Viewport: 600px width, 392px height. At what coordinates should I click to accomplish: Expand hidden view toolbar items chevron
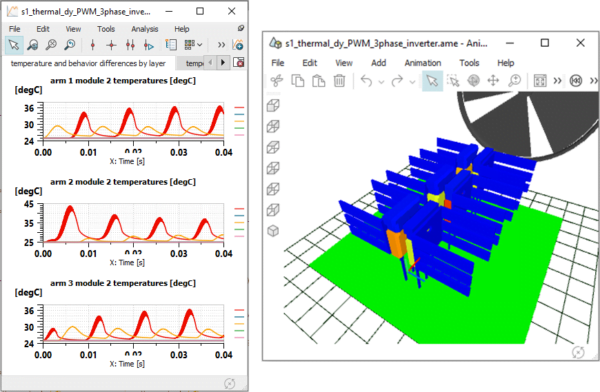click(x=558, y=81)
